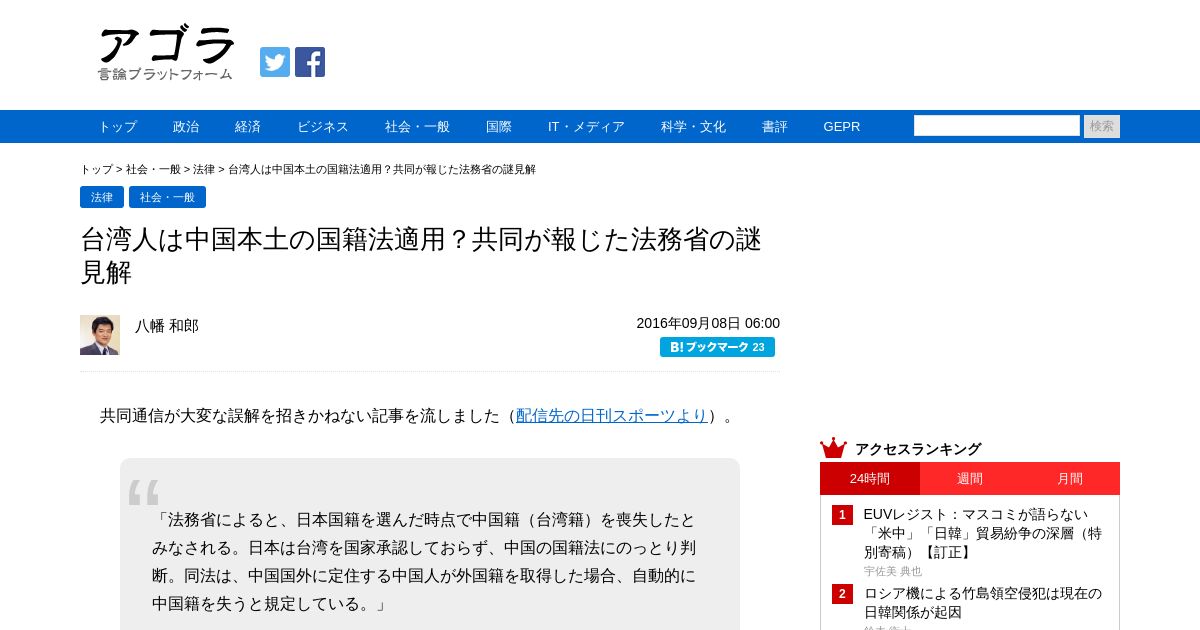Focus the search input field
This screenshot has height=630, width=1200.
[x=997, y=126]
